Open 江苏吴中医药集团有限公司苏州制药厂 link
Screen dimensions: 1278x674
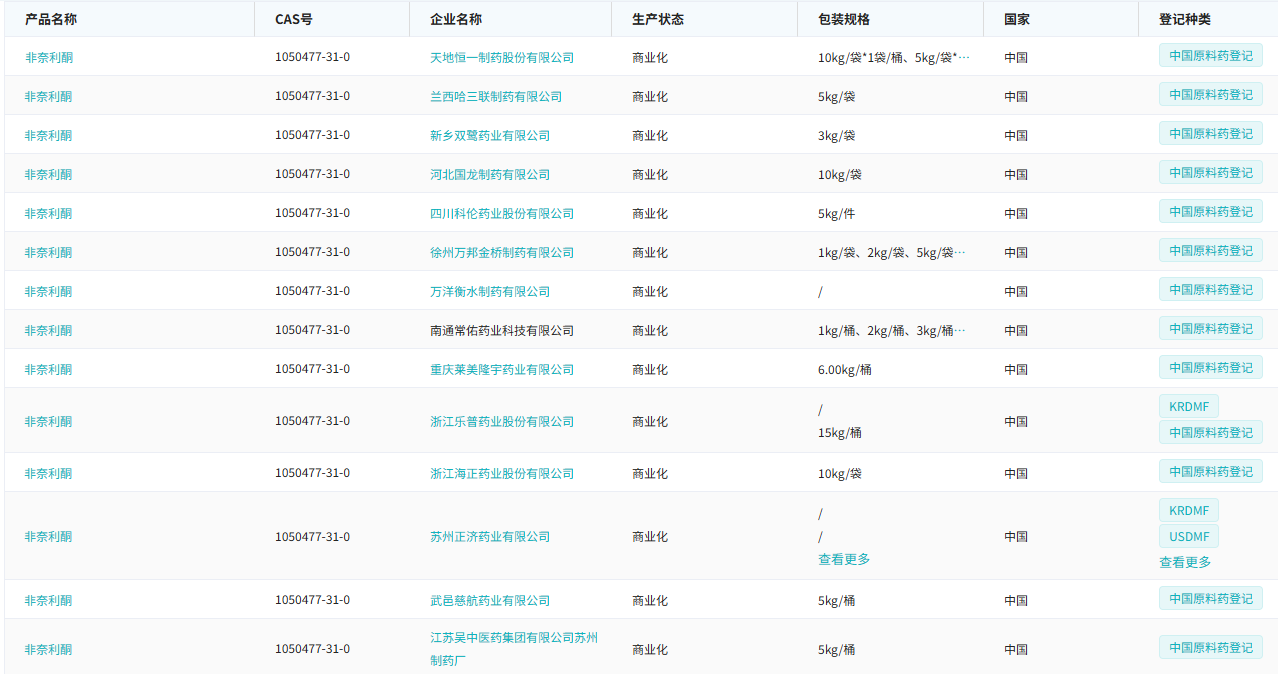(x=513, y=648)
